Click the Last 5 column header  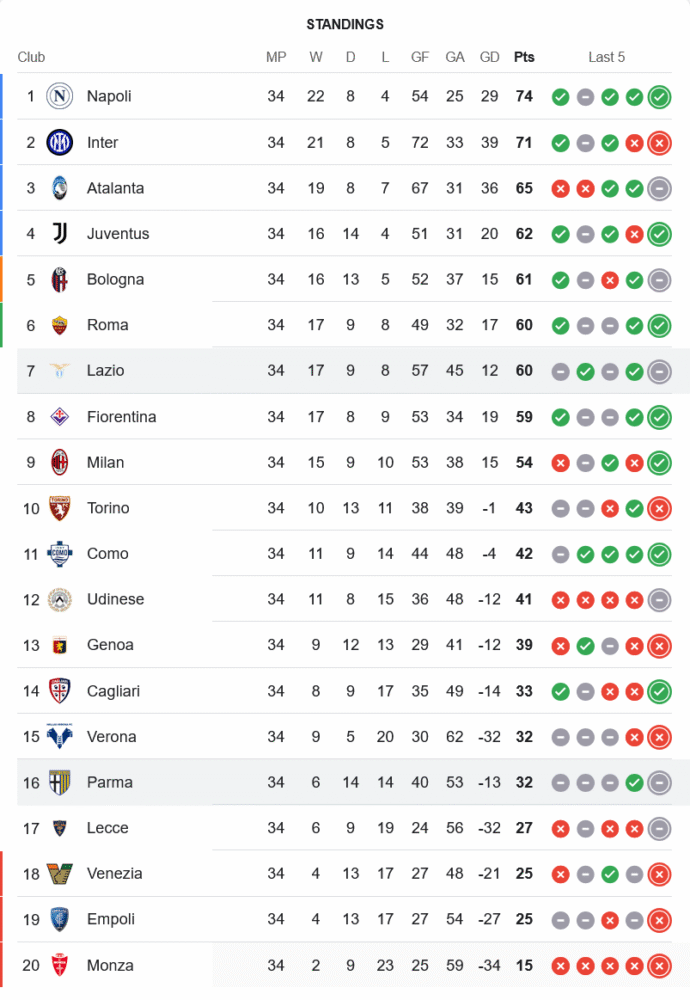point(606,57)
